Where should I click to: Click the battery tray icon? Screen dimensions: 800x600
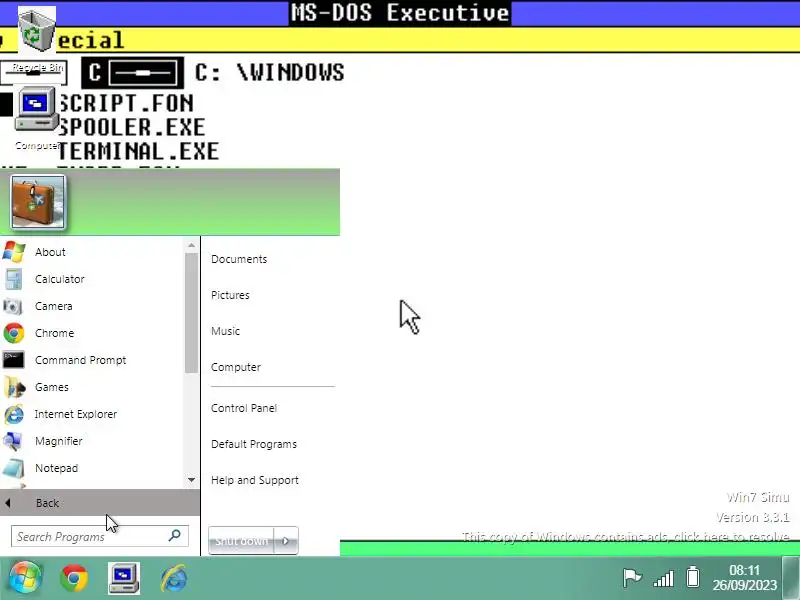693,577
